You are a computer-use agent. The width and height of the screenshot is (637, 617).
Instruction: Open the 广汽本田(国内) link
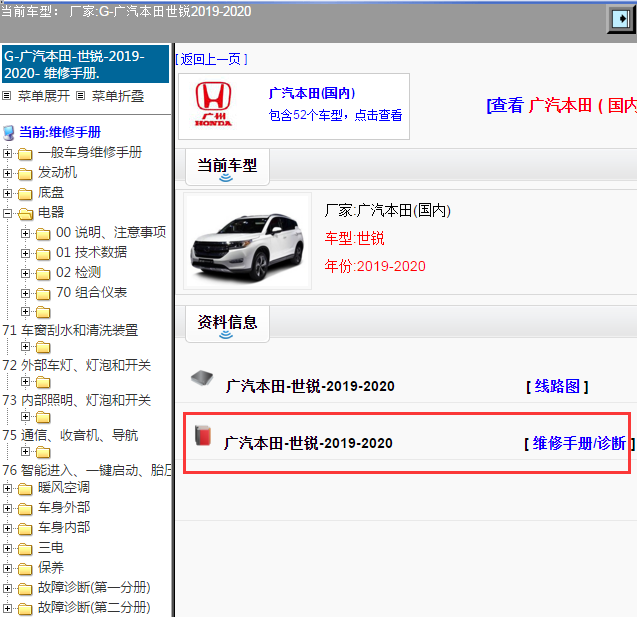click(x=312, y=93)
